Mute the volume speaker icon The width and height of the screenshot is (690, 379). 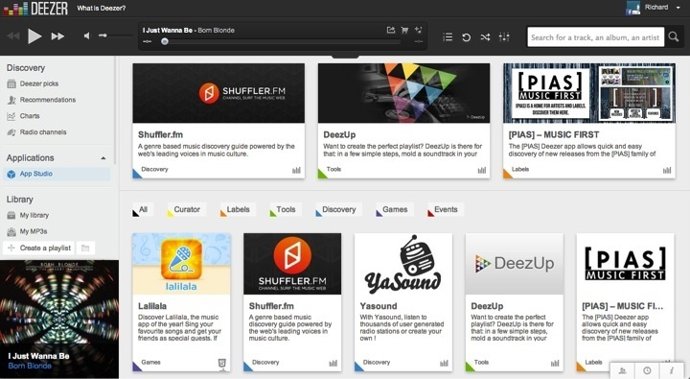coord(87,36)
